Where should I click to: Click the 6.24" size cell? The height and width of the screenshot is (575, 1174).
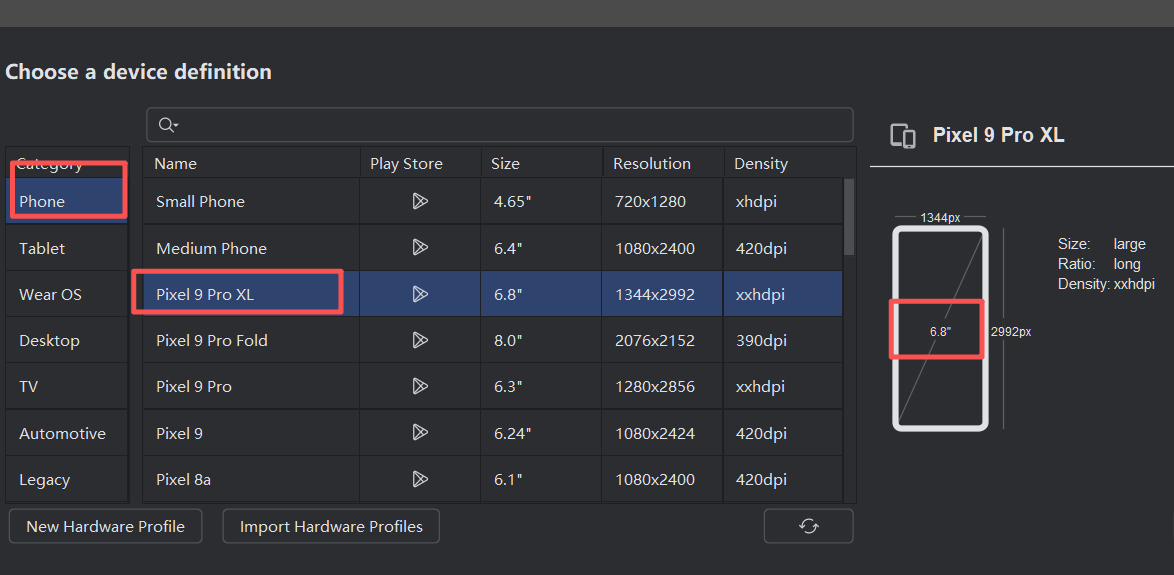[x=541, y=433]
